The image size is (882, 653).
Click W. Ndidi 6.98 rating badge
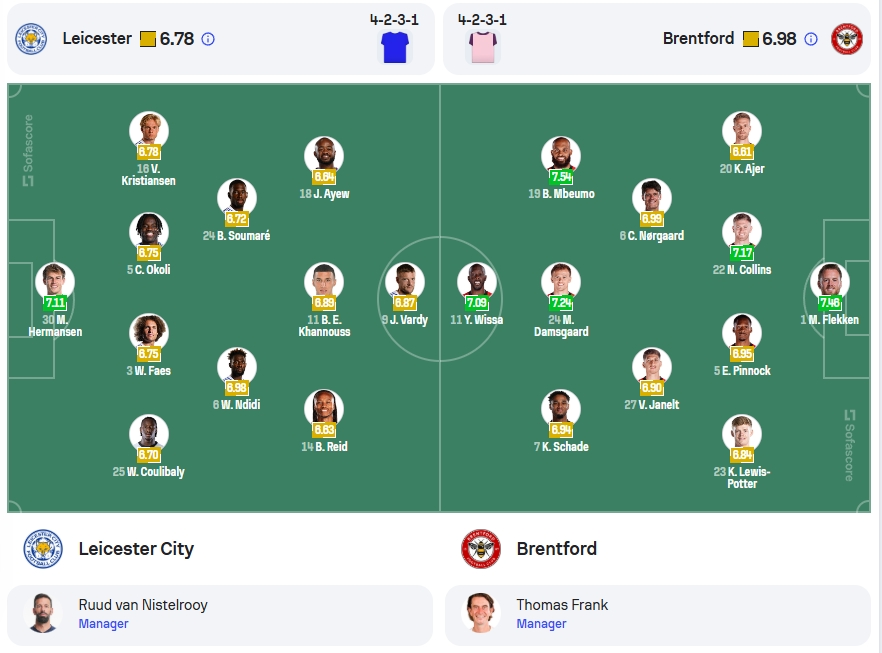tap(236, 388)
